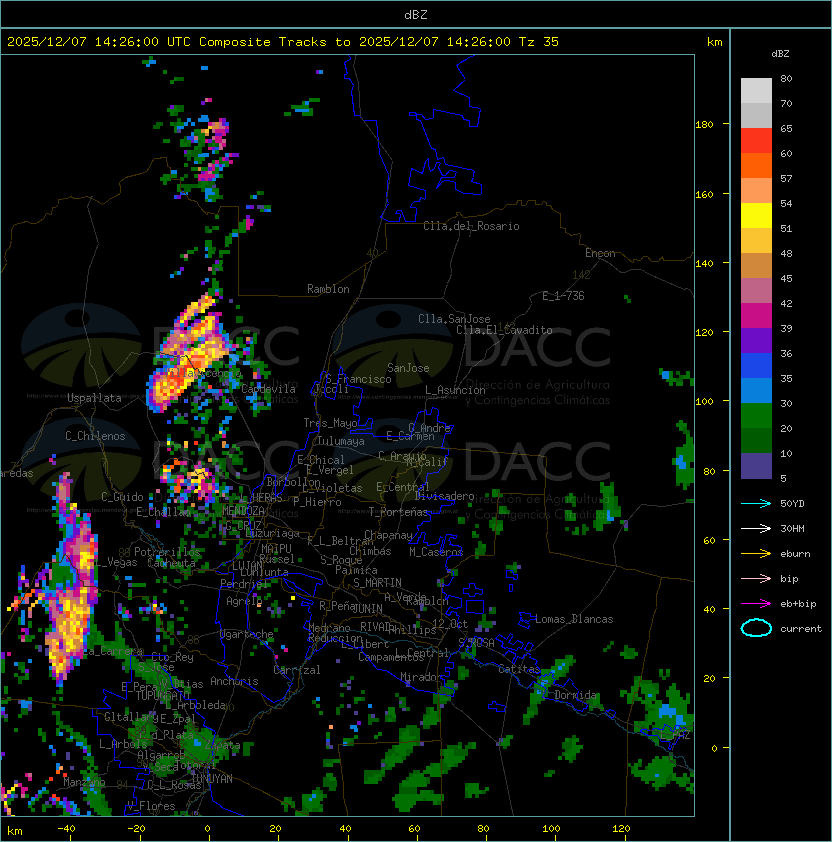The height and width of the screenshot is (842, 832).
Task: Select the light blue 30-35 dBZ swatch
Action: coord(756,391)
